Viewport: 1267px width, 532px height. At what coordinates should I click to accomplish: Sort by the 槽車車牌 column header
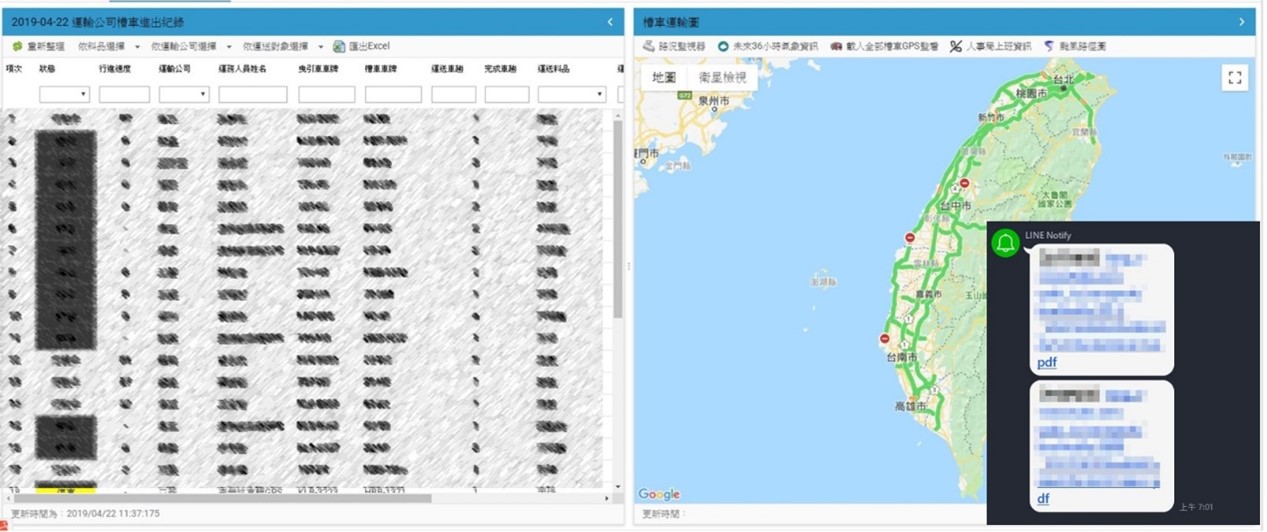point(382,68)
